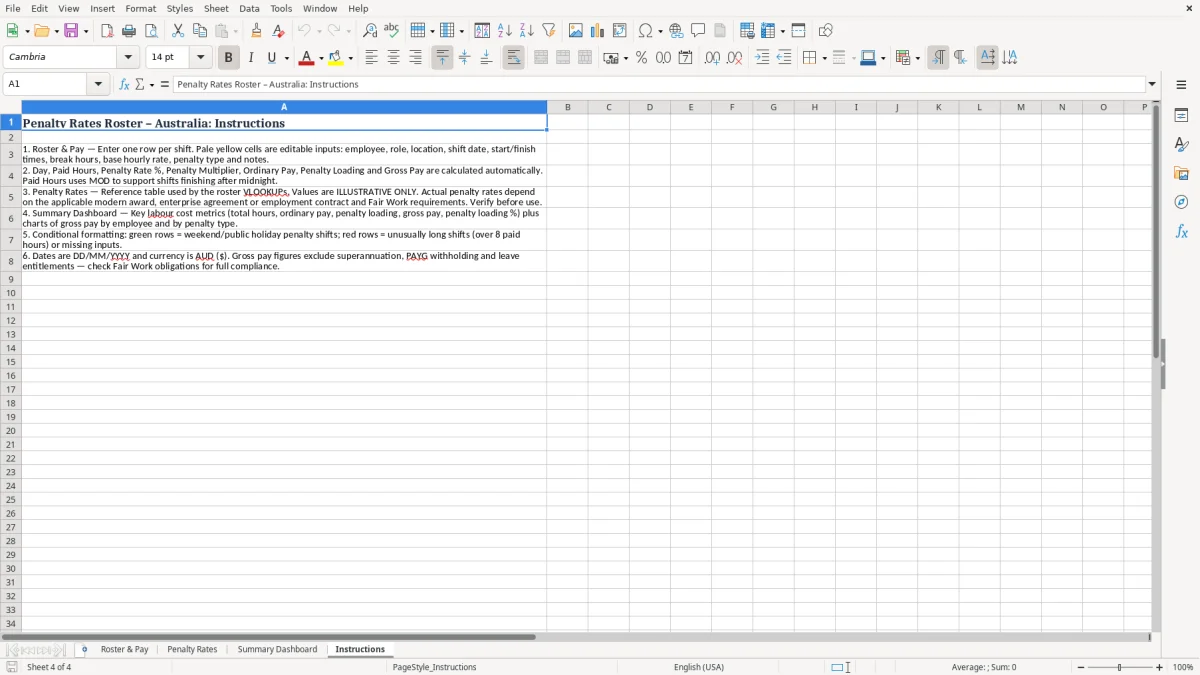
Task: Click the AutoFilter funnel icon
Action: [x=549, y=31]
